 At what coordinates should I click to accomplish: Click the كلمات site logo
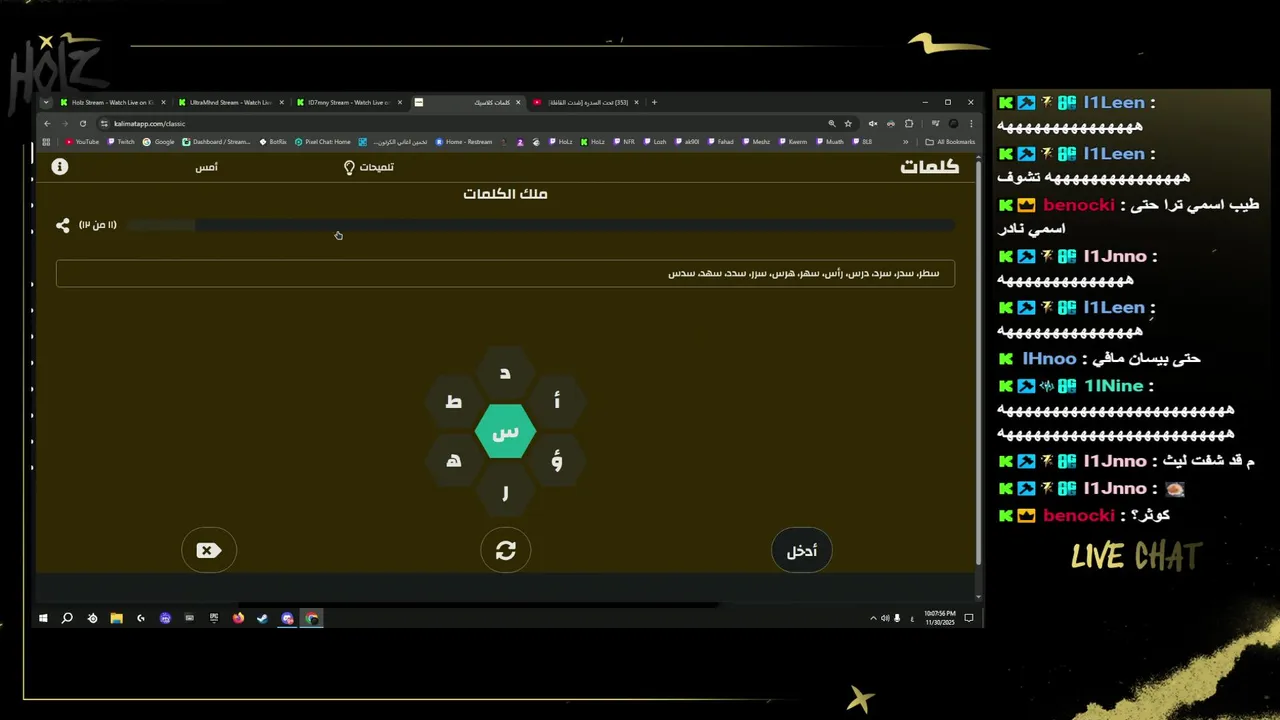coord(929,166)
